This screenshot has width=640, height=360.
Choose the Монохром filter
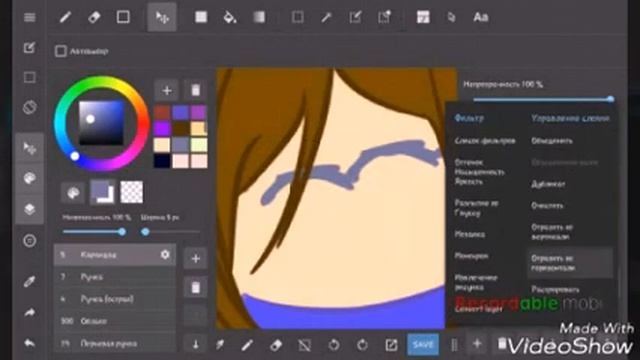click(471, 256)
